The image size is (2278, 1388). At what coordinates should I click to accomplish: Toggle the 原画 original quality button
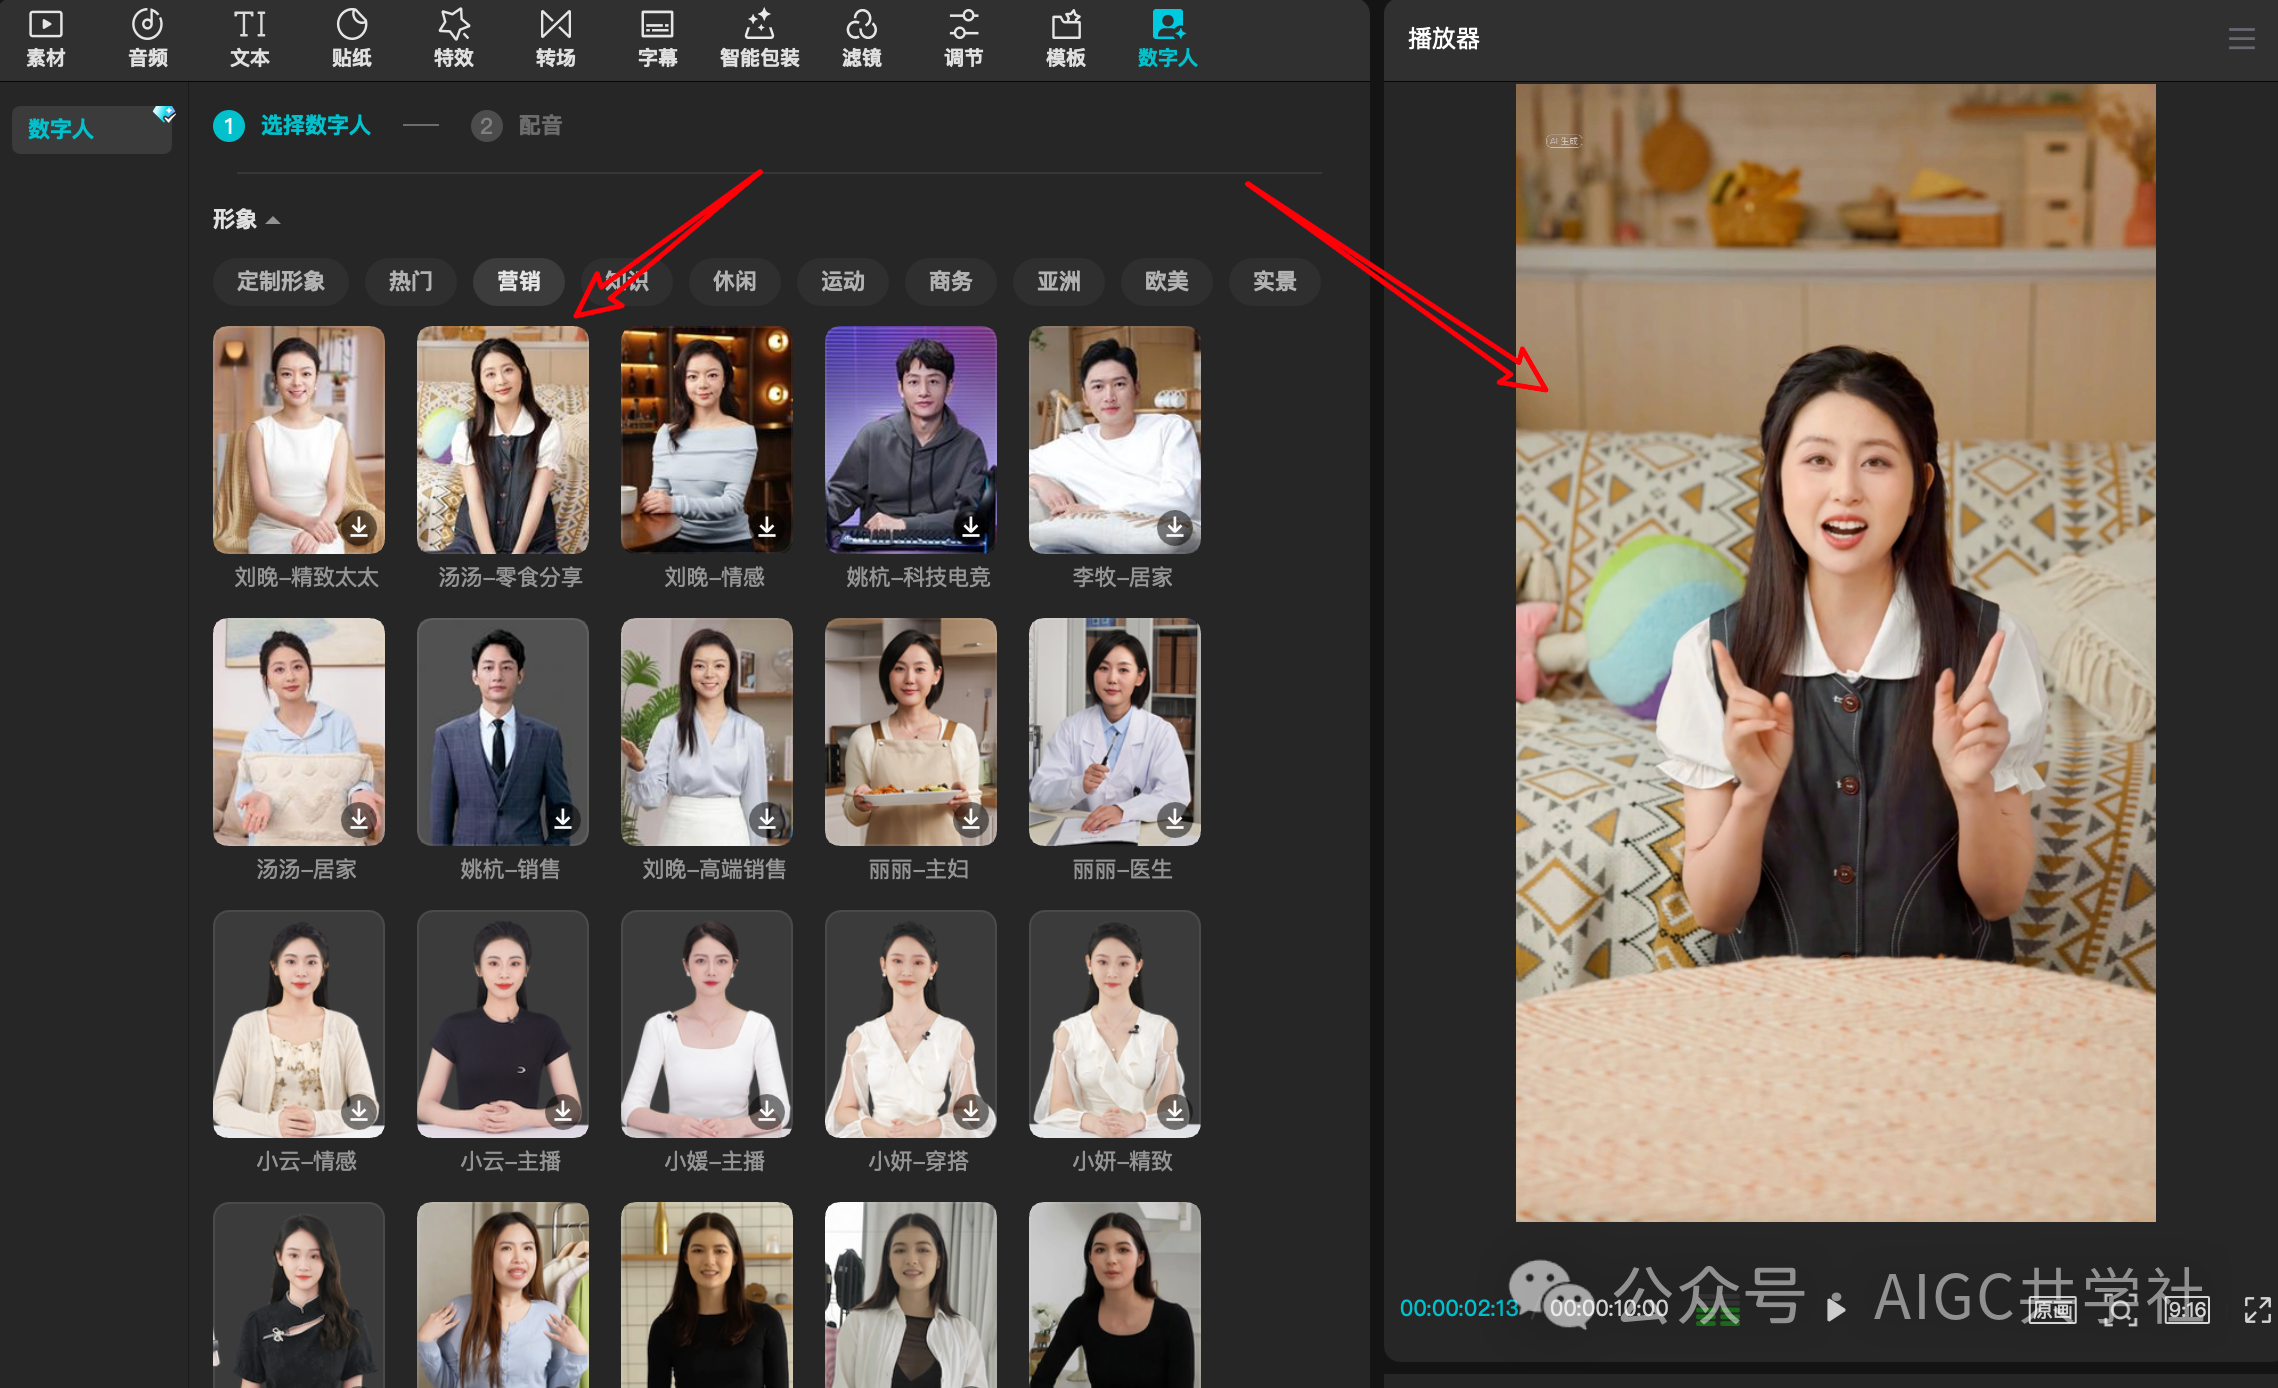tap(2052, 1310)
